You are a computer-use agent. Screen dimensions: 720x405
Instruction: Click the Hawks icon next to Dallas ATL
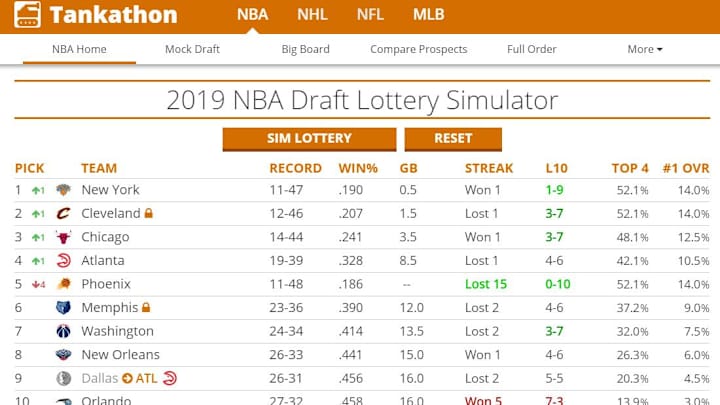(x=169, y=378)
